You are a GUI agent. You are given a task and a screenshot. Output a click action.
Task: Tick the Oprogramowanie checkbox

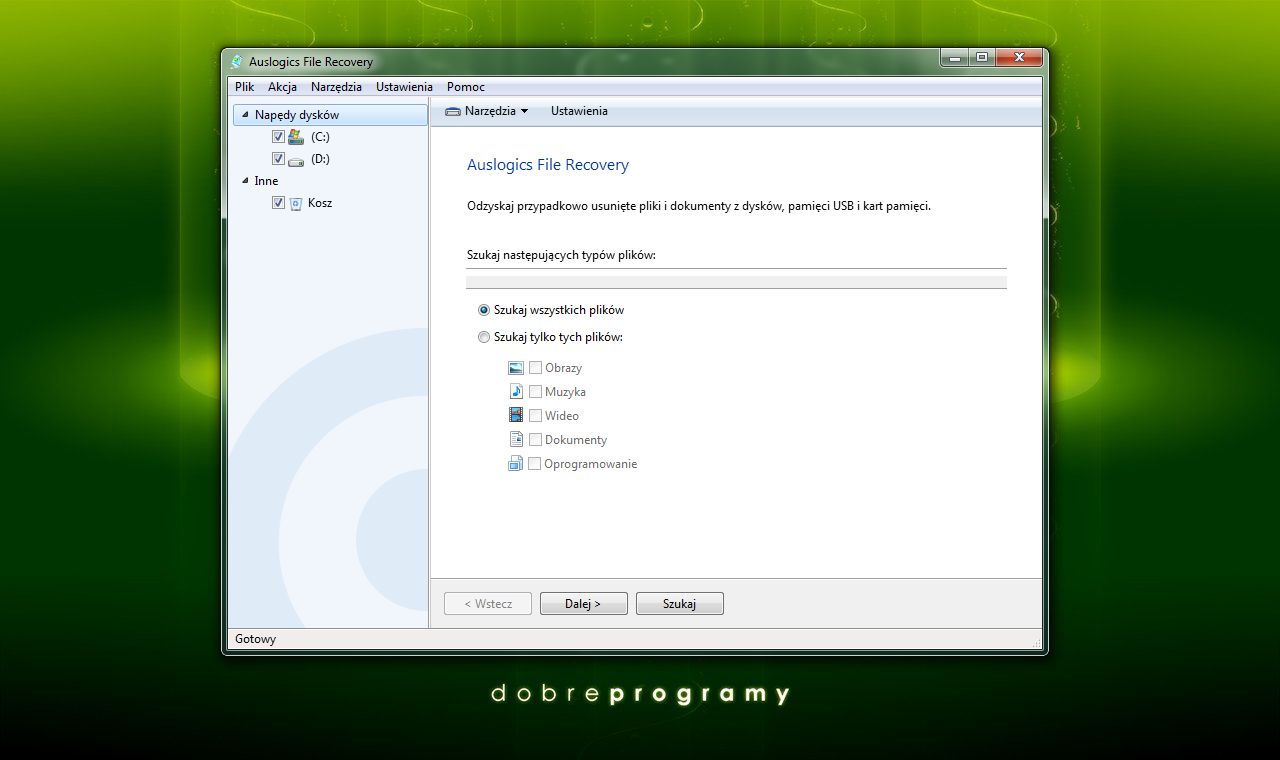click(x=534, y=464)
